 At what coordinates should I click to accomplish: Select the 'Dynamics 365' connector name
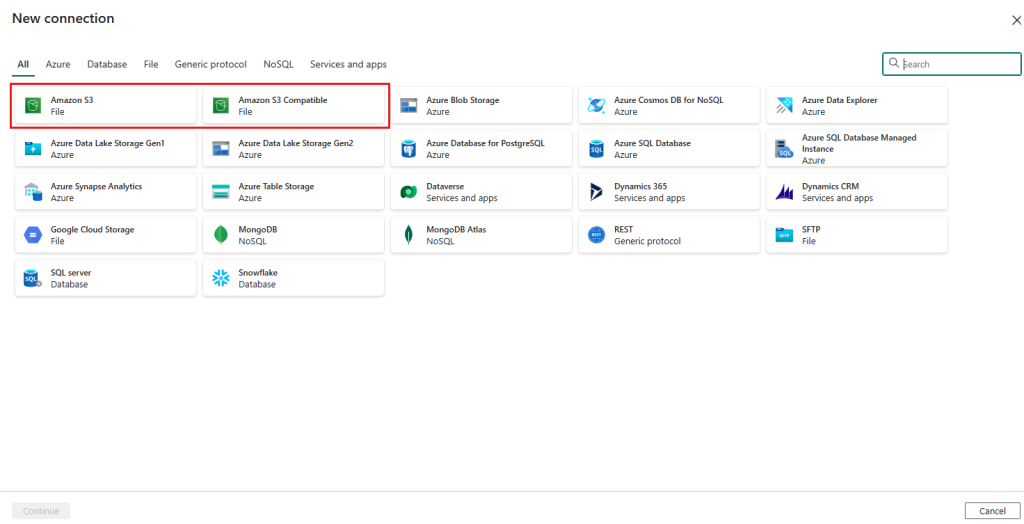640,186
